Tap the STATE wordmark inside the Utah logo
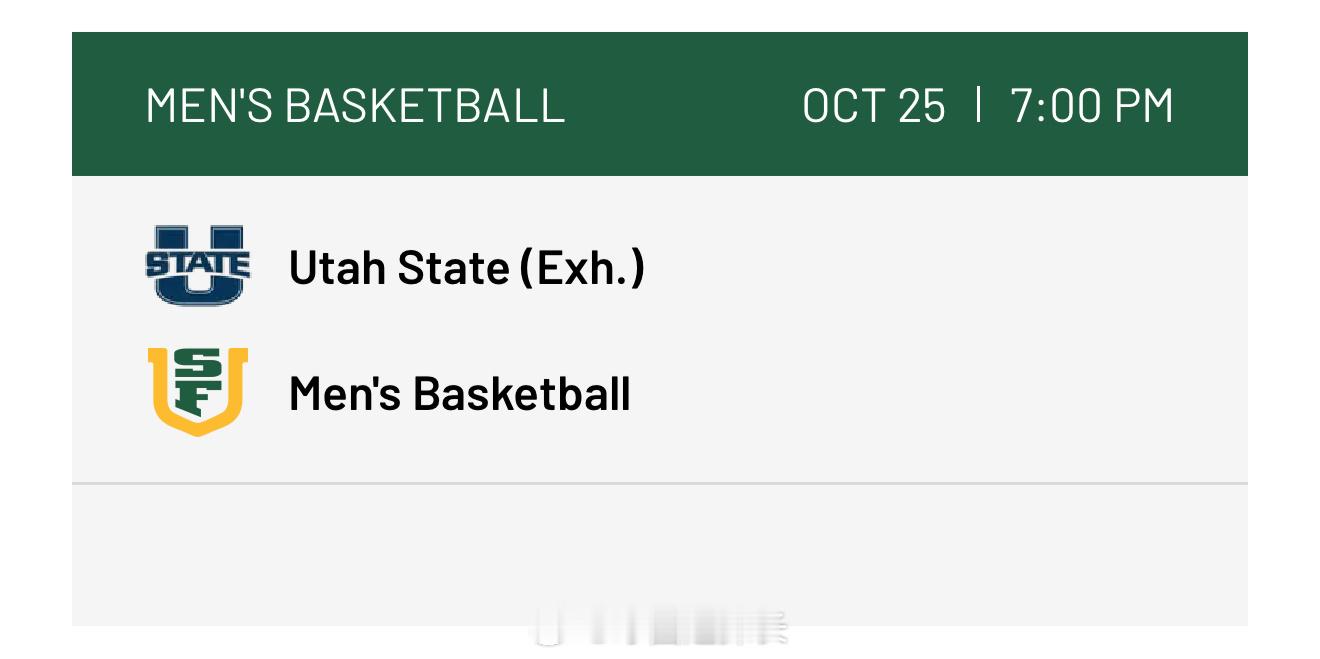1320x659 pixels. (x=198, y=265)
